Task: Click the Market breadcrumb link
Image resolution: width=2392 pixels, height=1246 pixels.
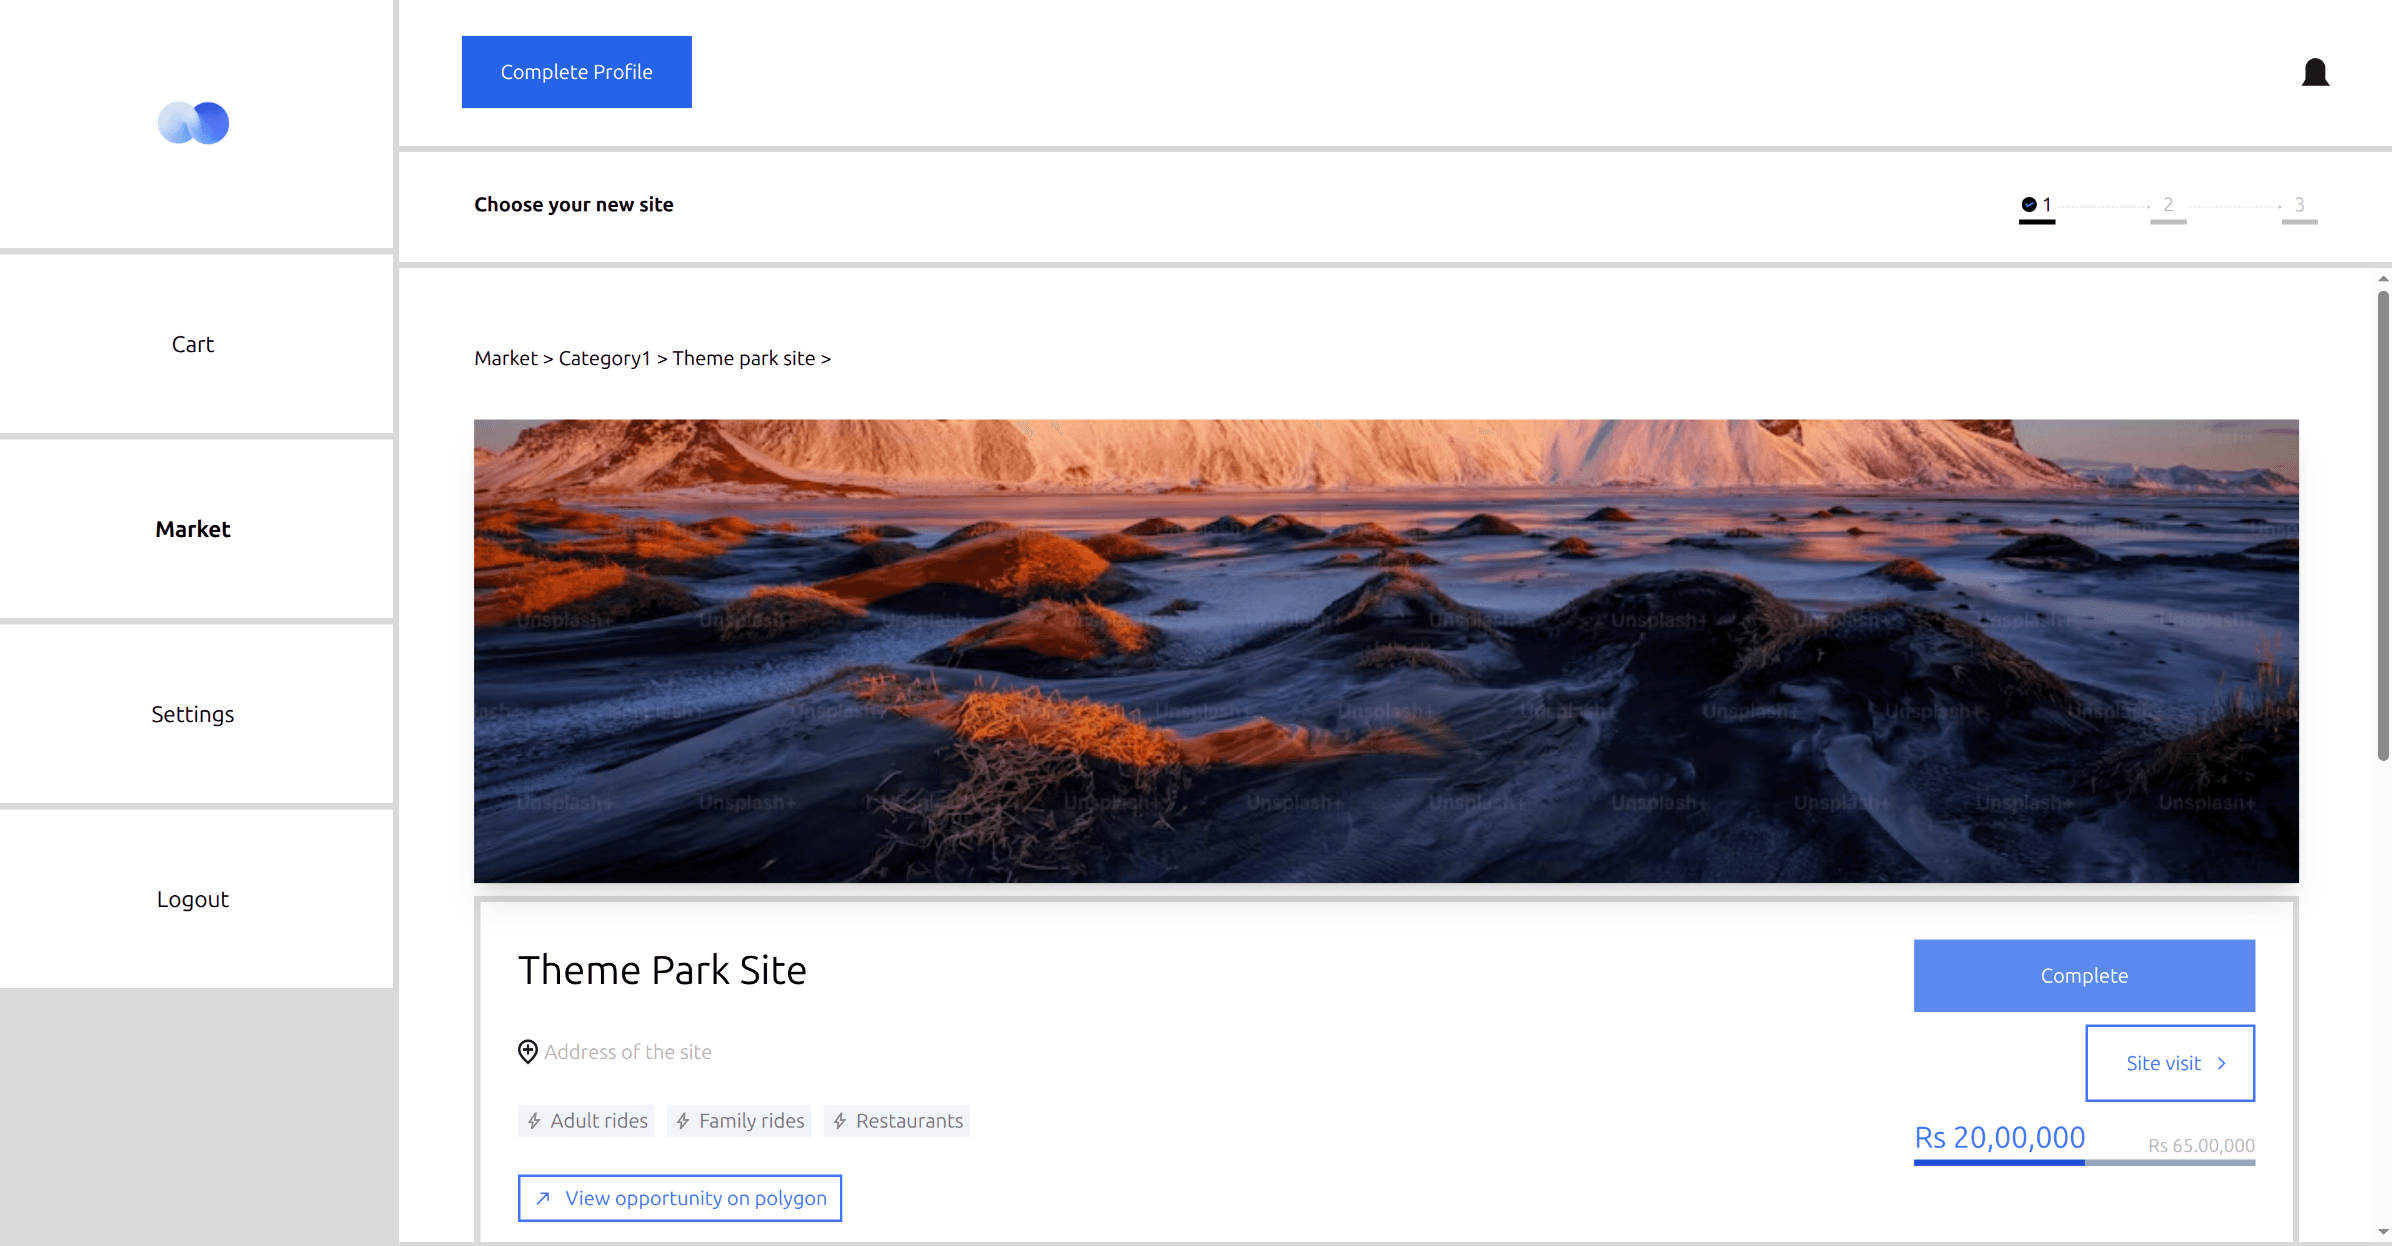Action: 505,357
